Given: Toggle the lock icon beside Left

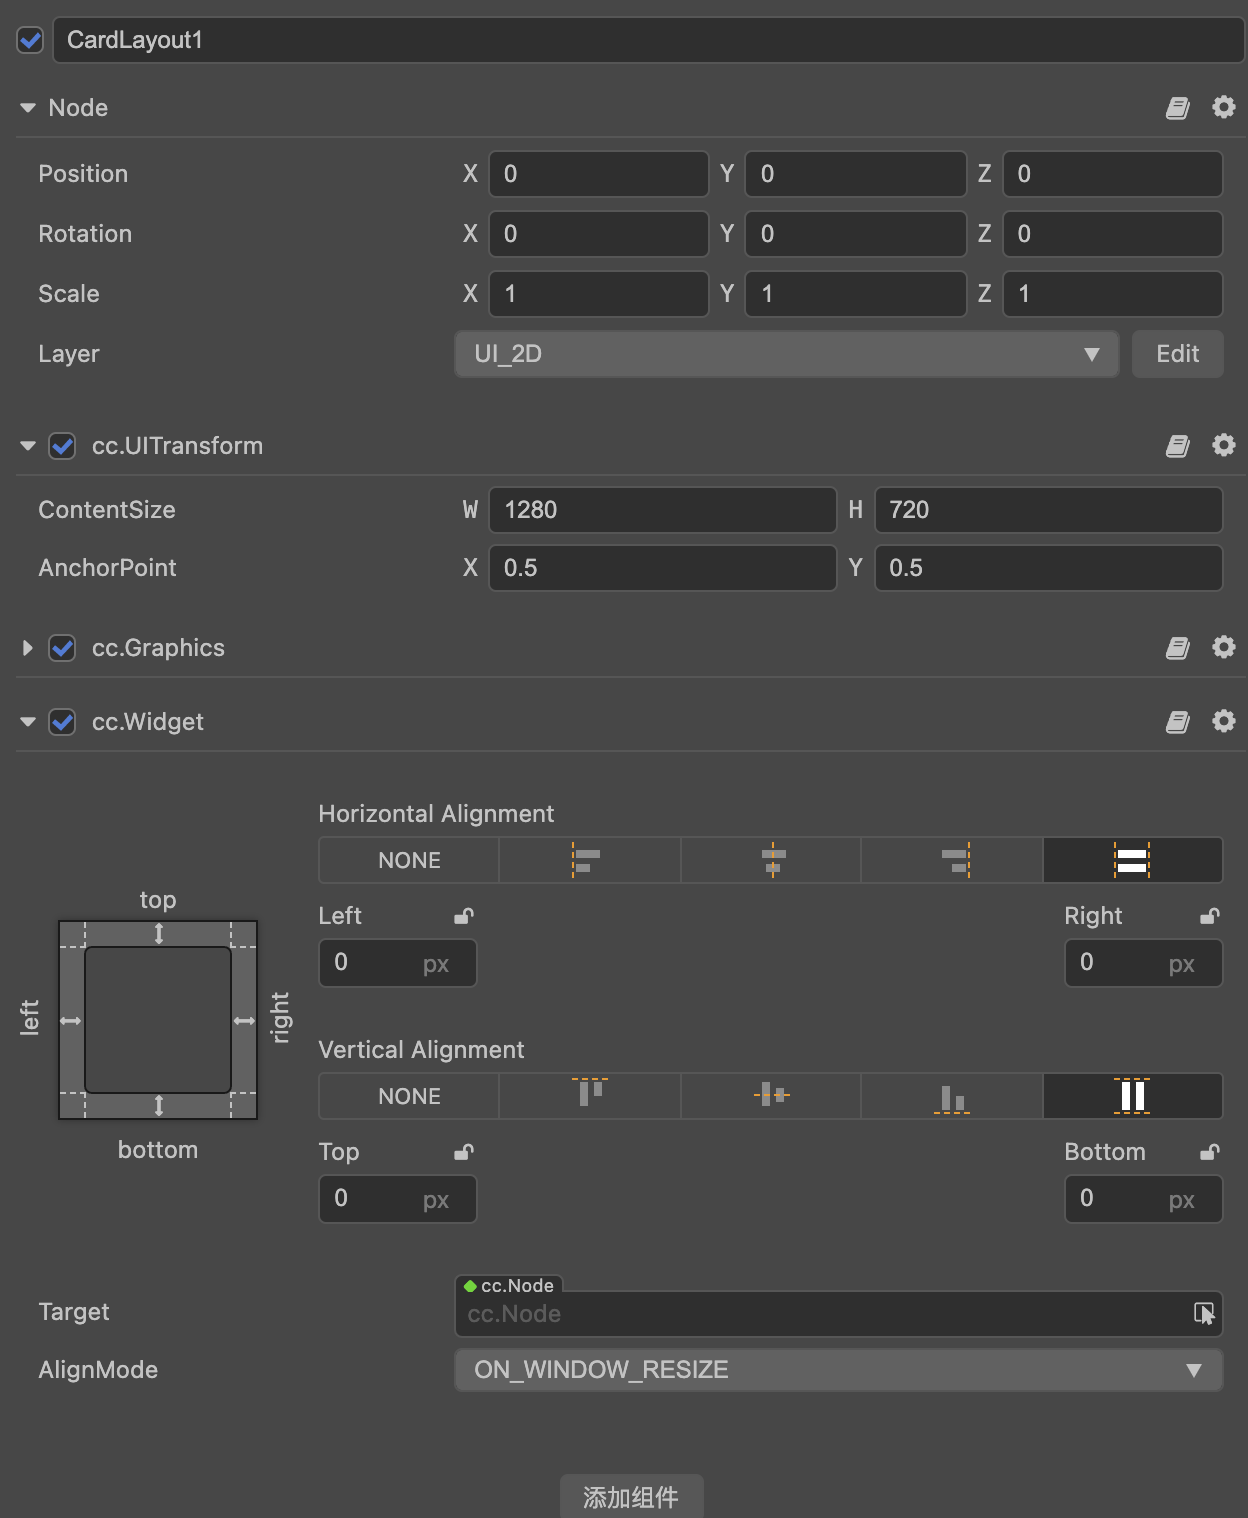Looking at the screenshot, I should pos(463,916).
